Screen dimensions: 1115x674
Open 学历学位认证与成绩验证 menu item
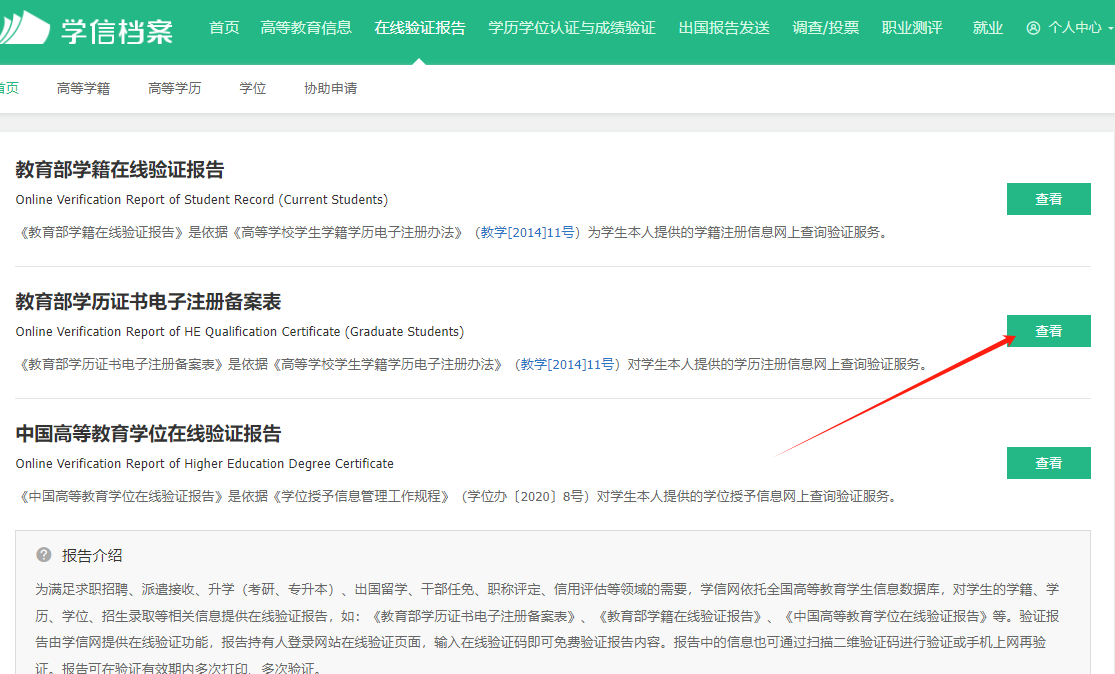pos(572,28)
